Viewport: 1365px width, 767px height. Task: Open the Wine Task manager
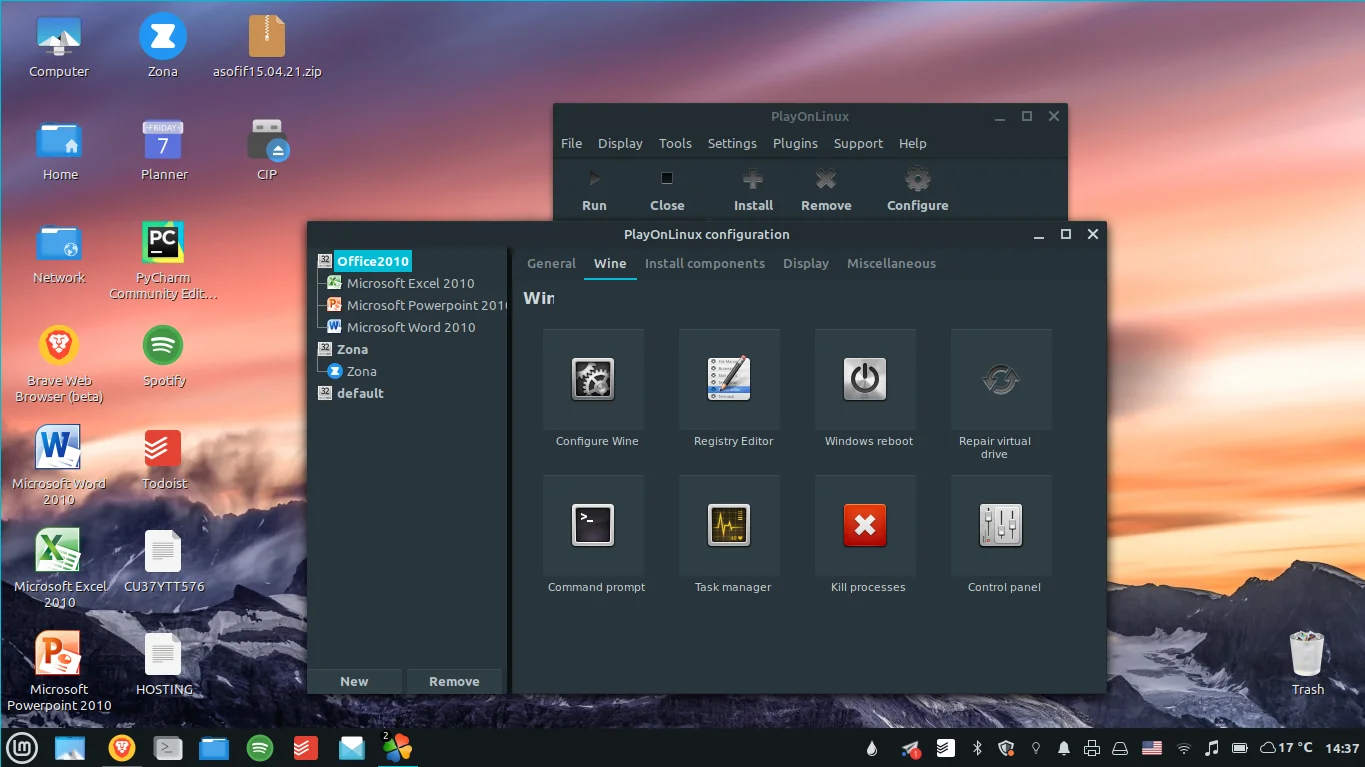pos(729,526)
